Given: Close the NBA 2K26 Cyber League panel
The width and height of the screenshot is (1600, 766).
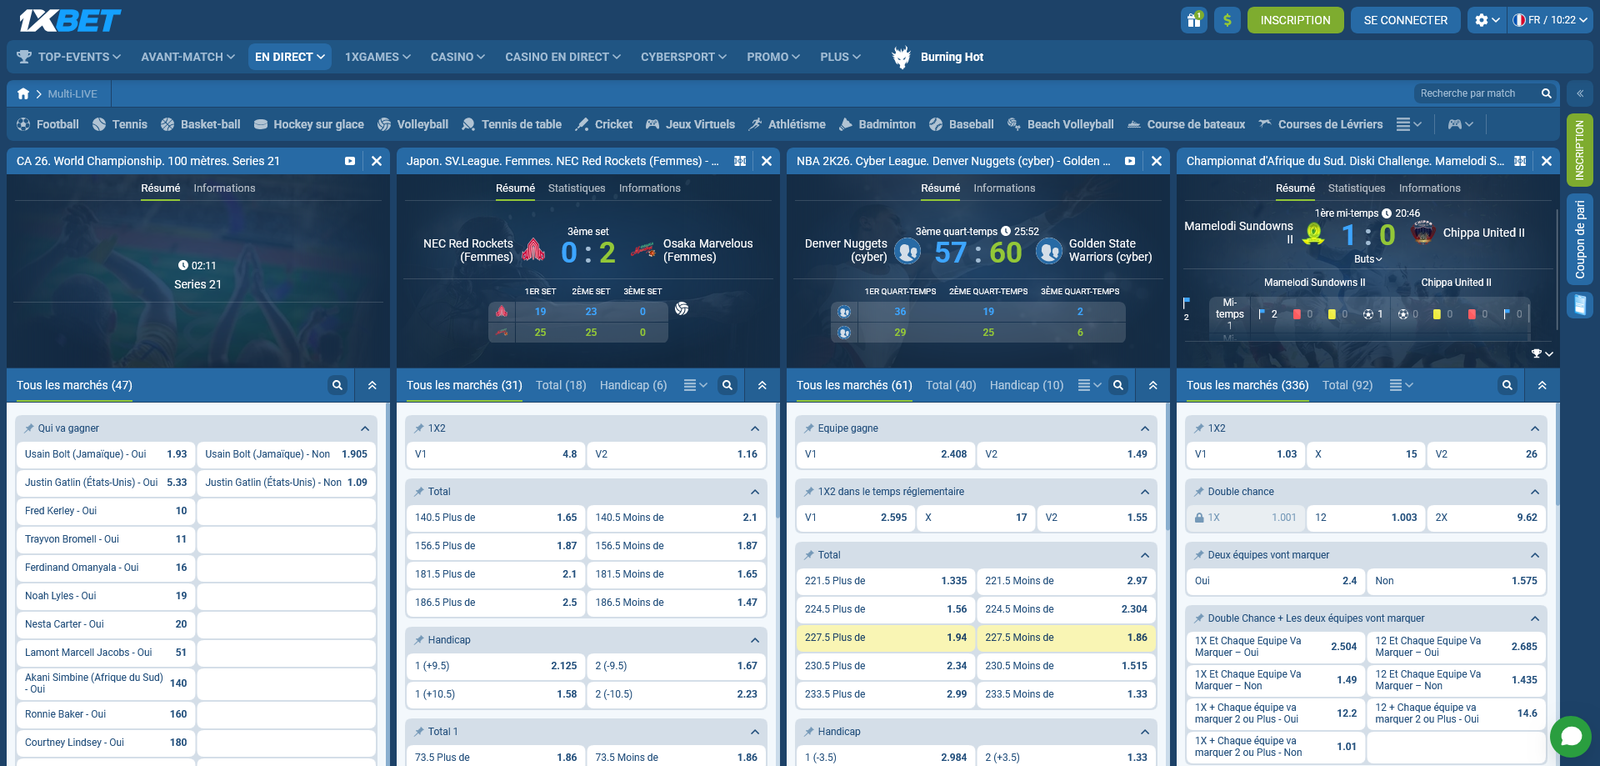Looking at the screenshot, I should coord(1156,161).
